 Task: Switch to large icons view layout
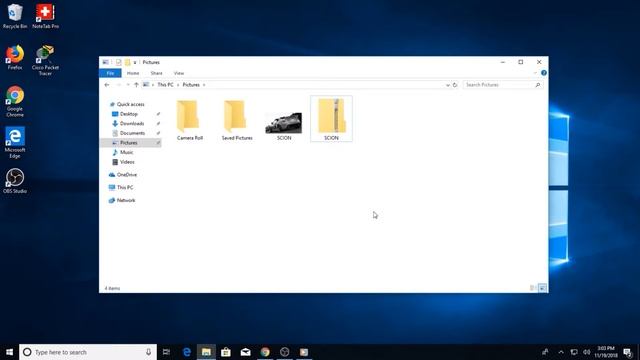(542, 288)
